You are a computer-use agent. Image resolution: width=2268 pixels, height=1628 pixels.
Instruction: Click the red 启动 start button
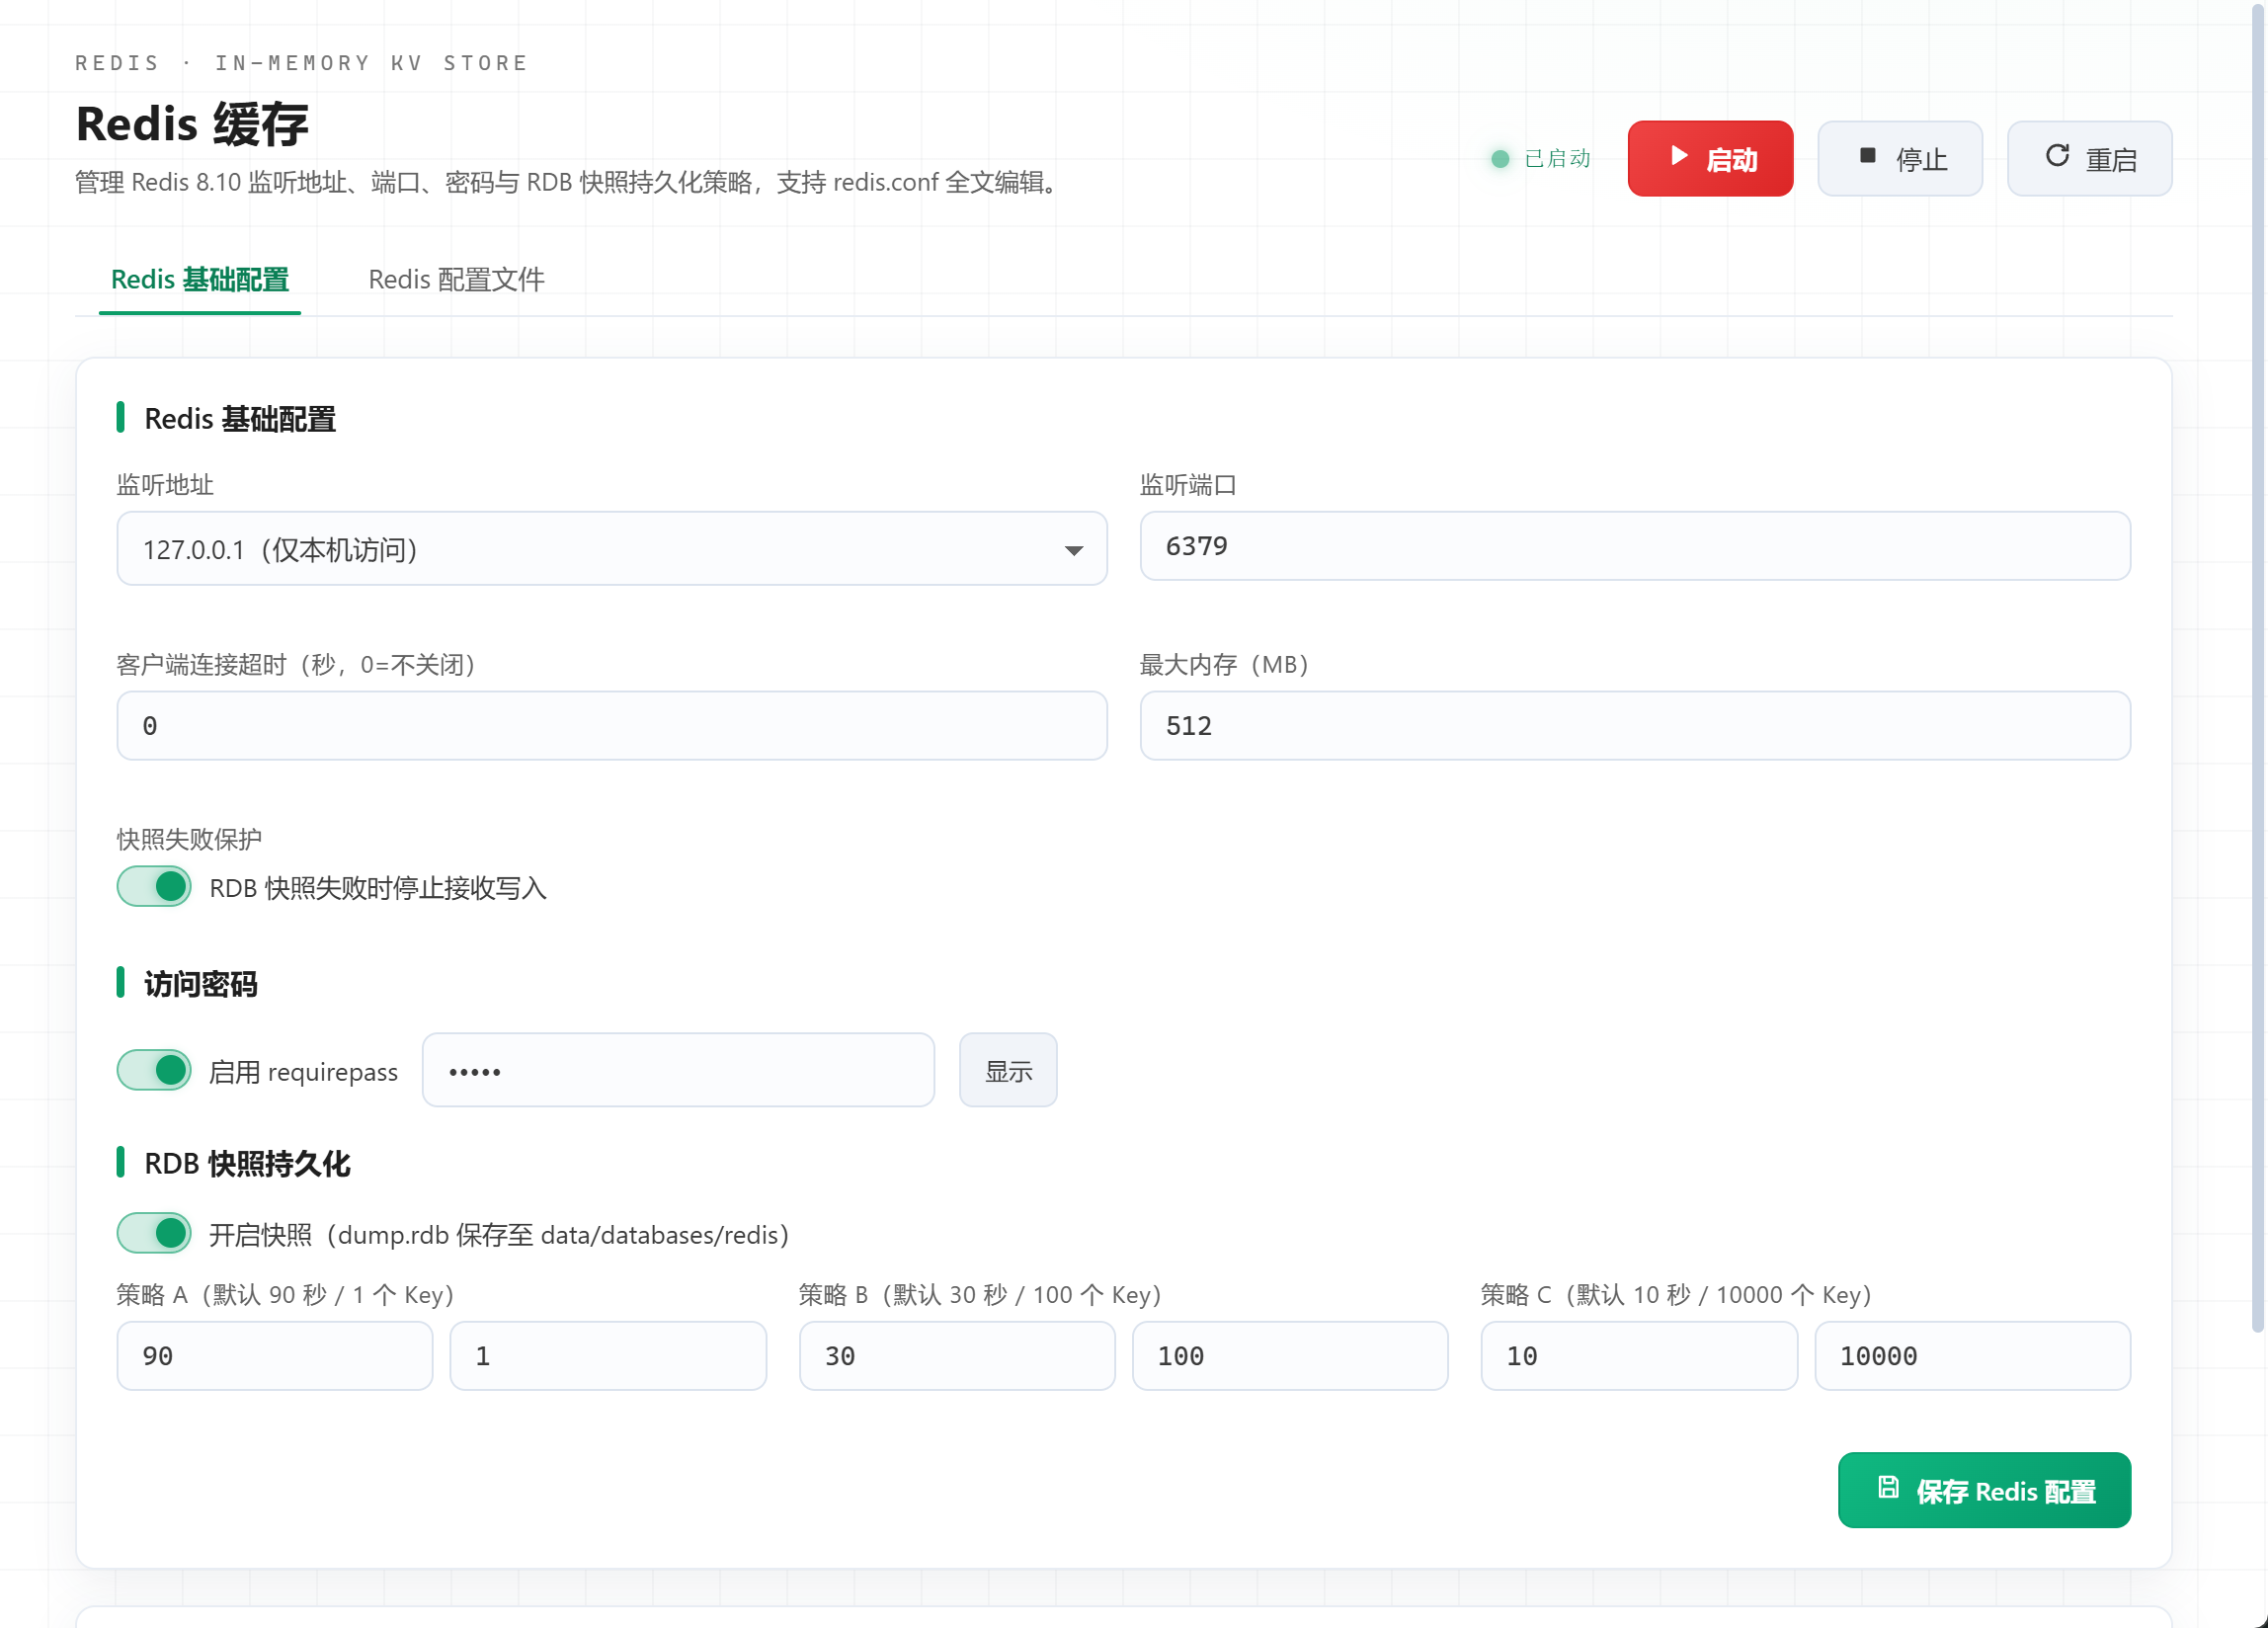click(x=1710, y=159)
